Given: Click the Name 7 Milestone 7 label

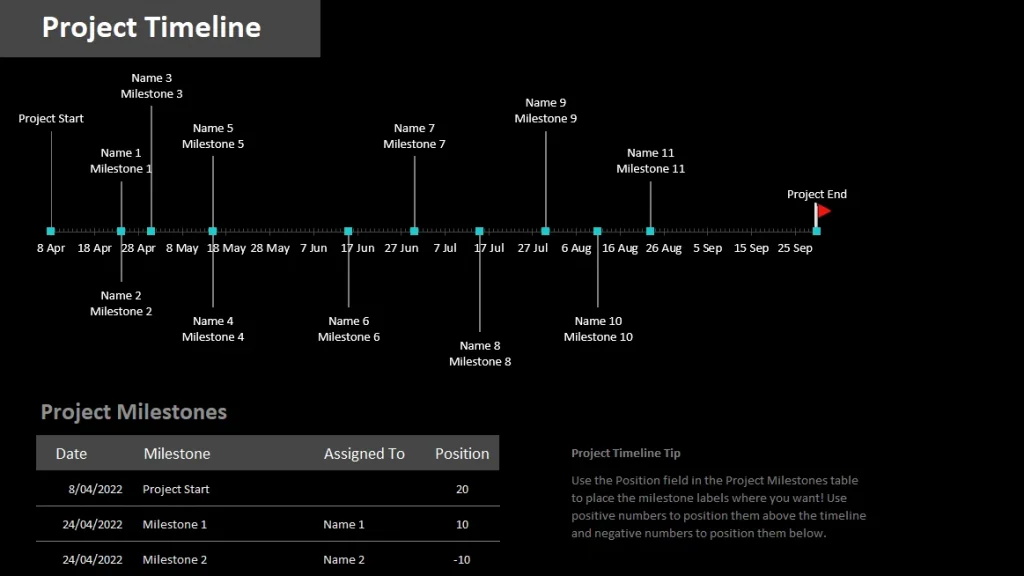Looking at the screenshot, I should pyautogui.click(x=414, y=136).
